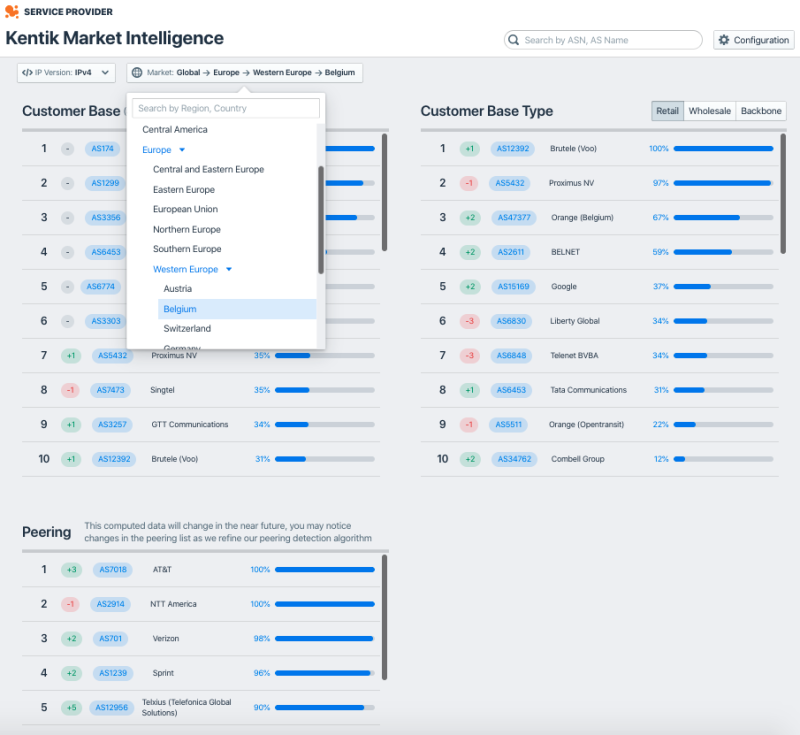
Task: Click the IP Version code brackets icon
Action: [x=27, y=72]
